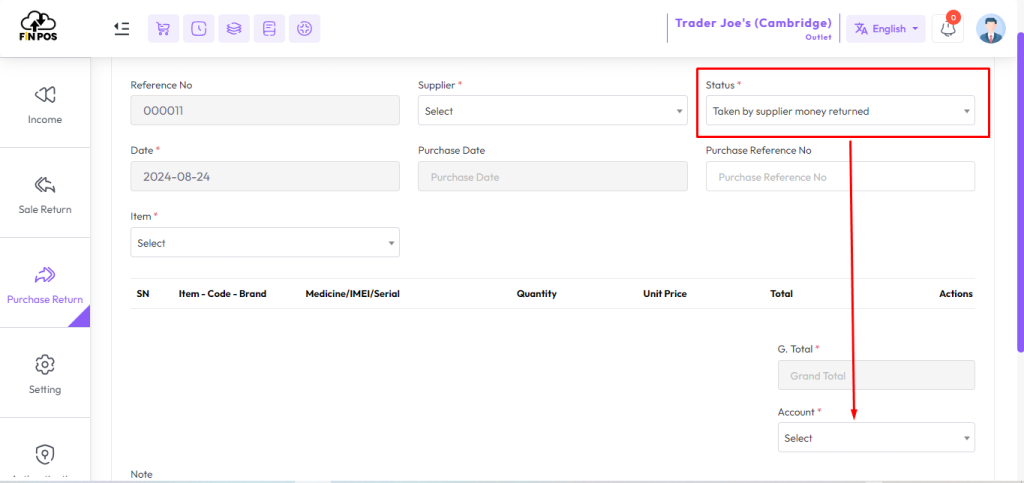
Task: Click the Note label
Action: click(x=142, y=475)
